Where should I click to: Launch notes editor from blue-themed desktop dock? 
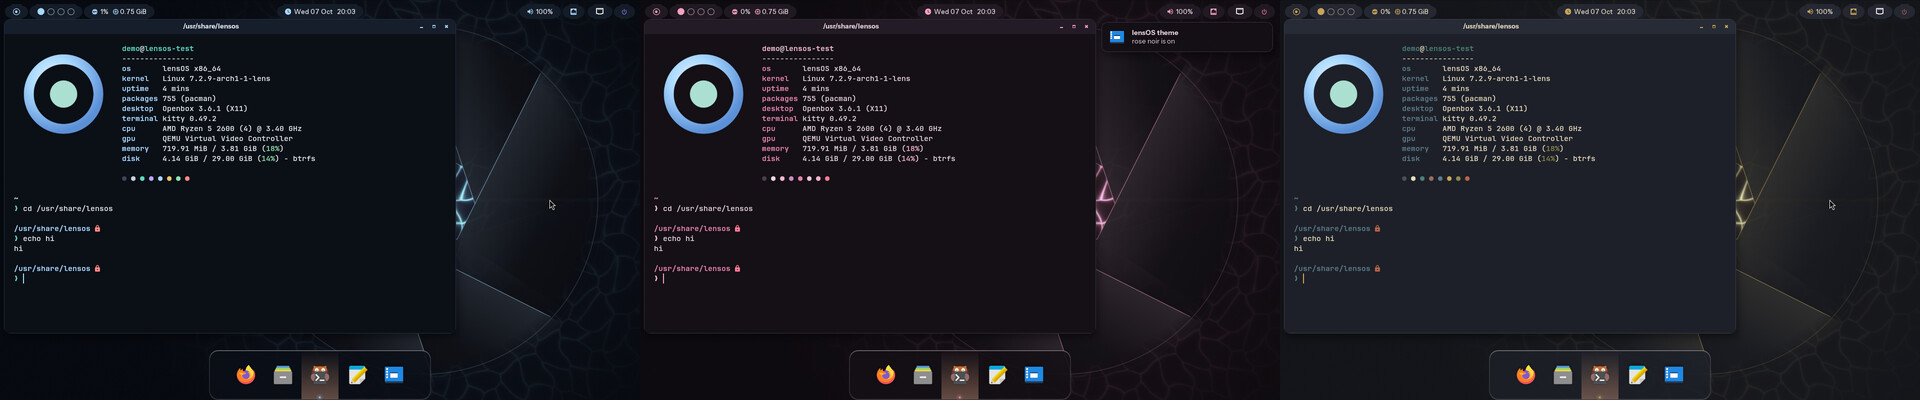(x=357, y=375)
